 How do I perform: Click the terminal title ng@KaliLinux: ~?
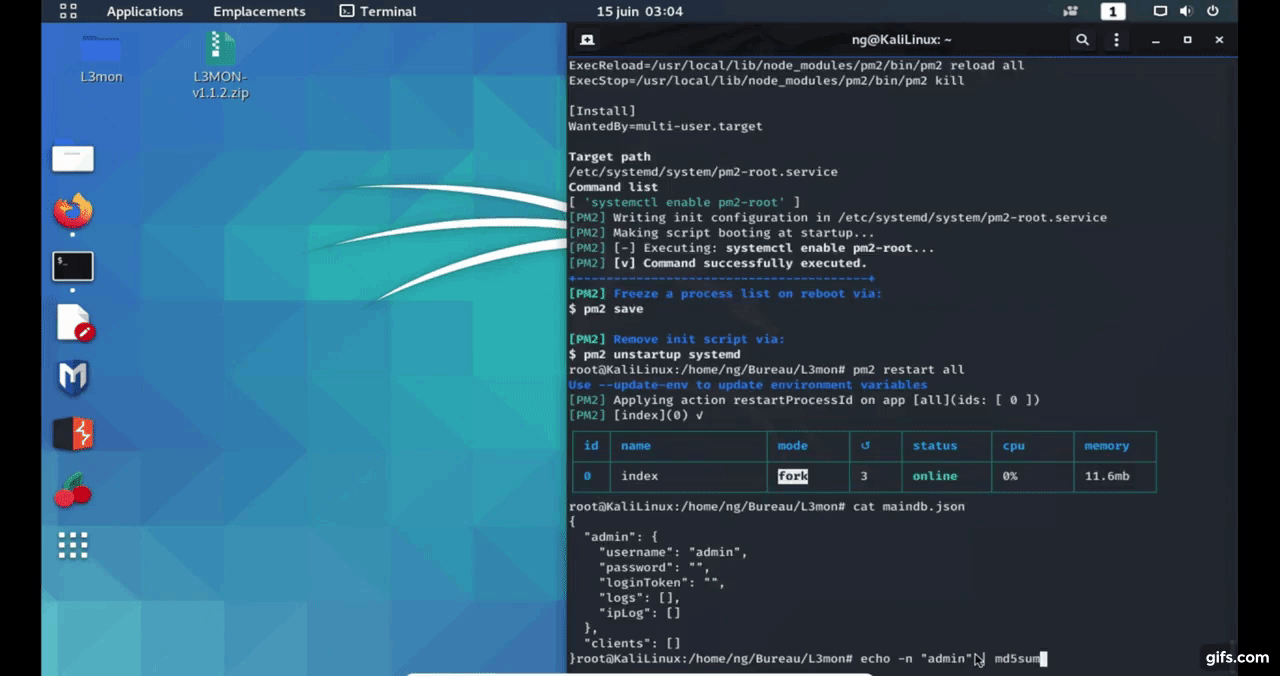coord(901,40)
